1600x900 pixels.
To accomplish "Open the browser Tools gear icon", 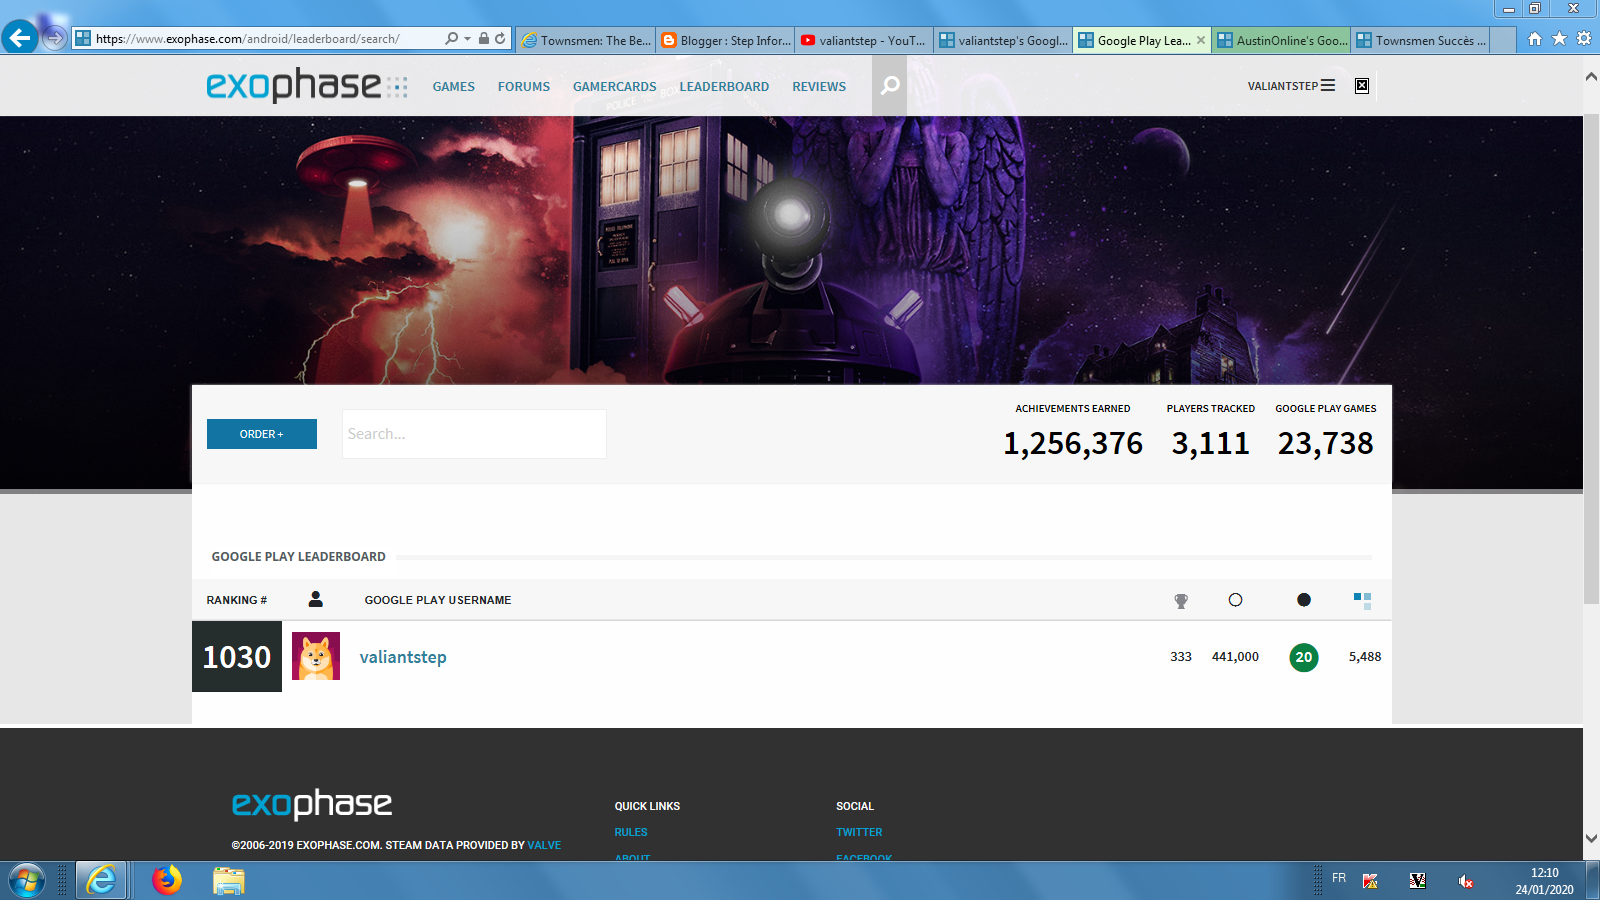I will pyautogui.click(x=1584, y=38).
